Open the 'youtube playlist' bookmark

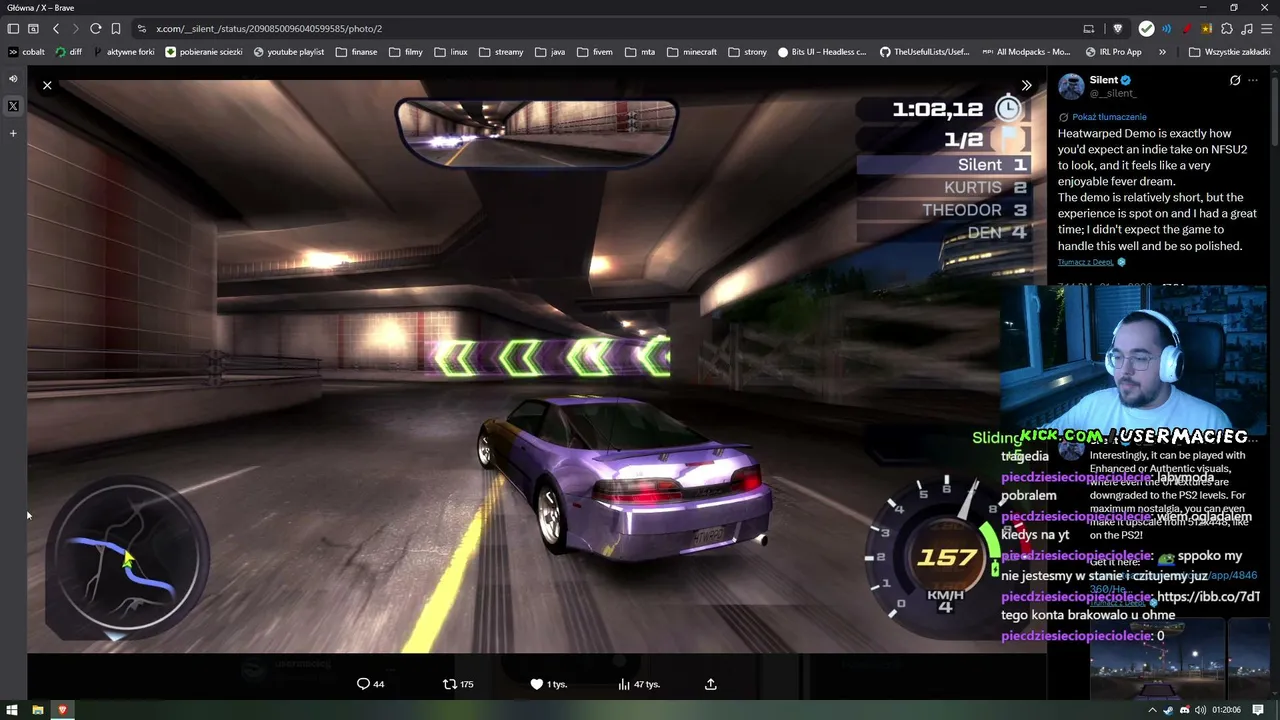point(289,52)
